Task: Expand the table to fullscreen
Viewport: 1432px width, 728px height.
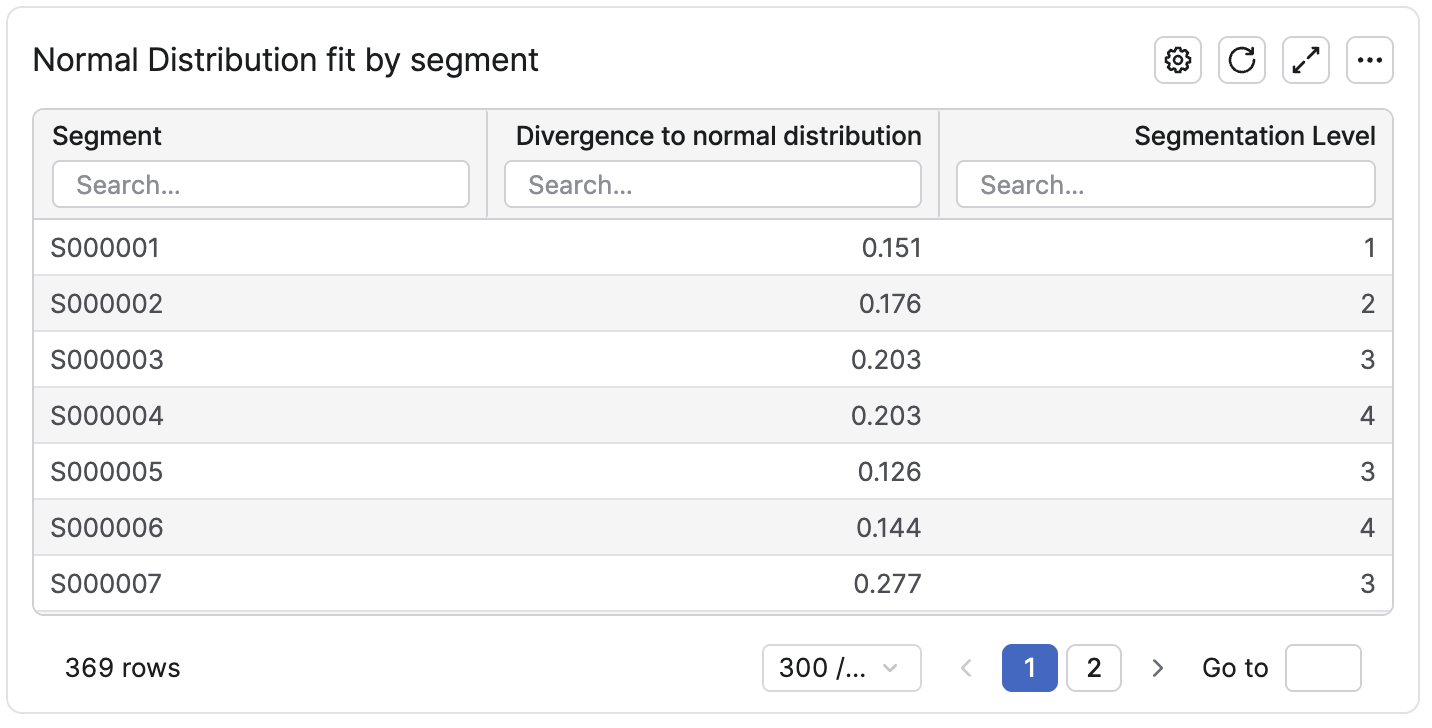Action: click(x=1306, y=61)
